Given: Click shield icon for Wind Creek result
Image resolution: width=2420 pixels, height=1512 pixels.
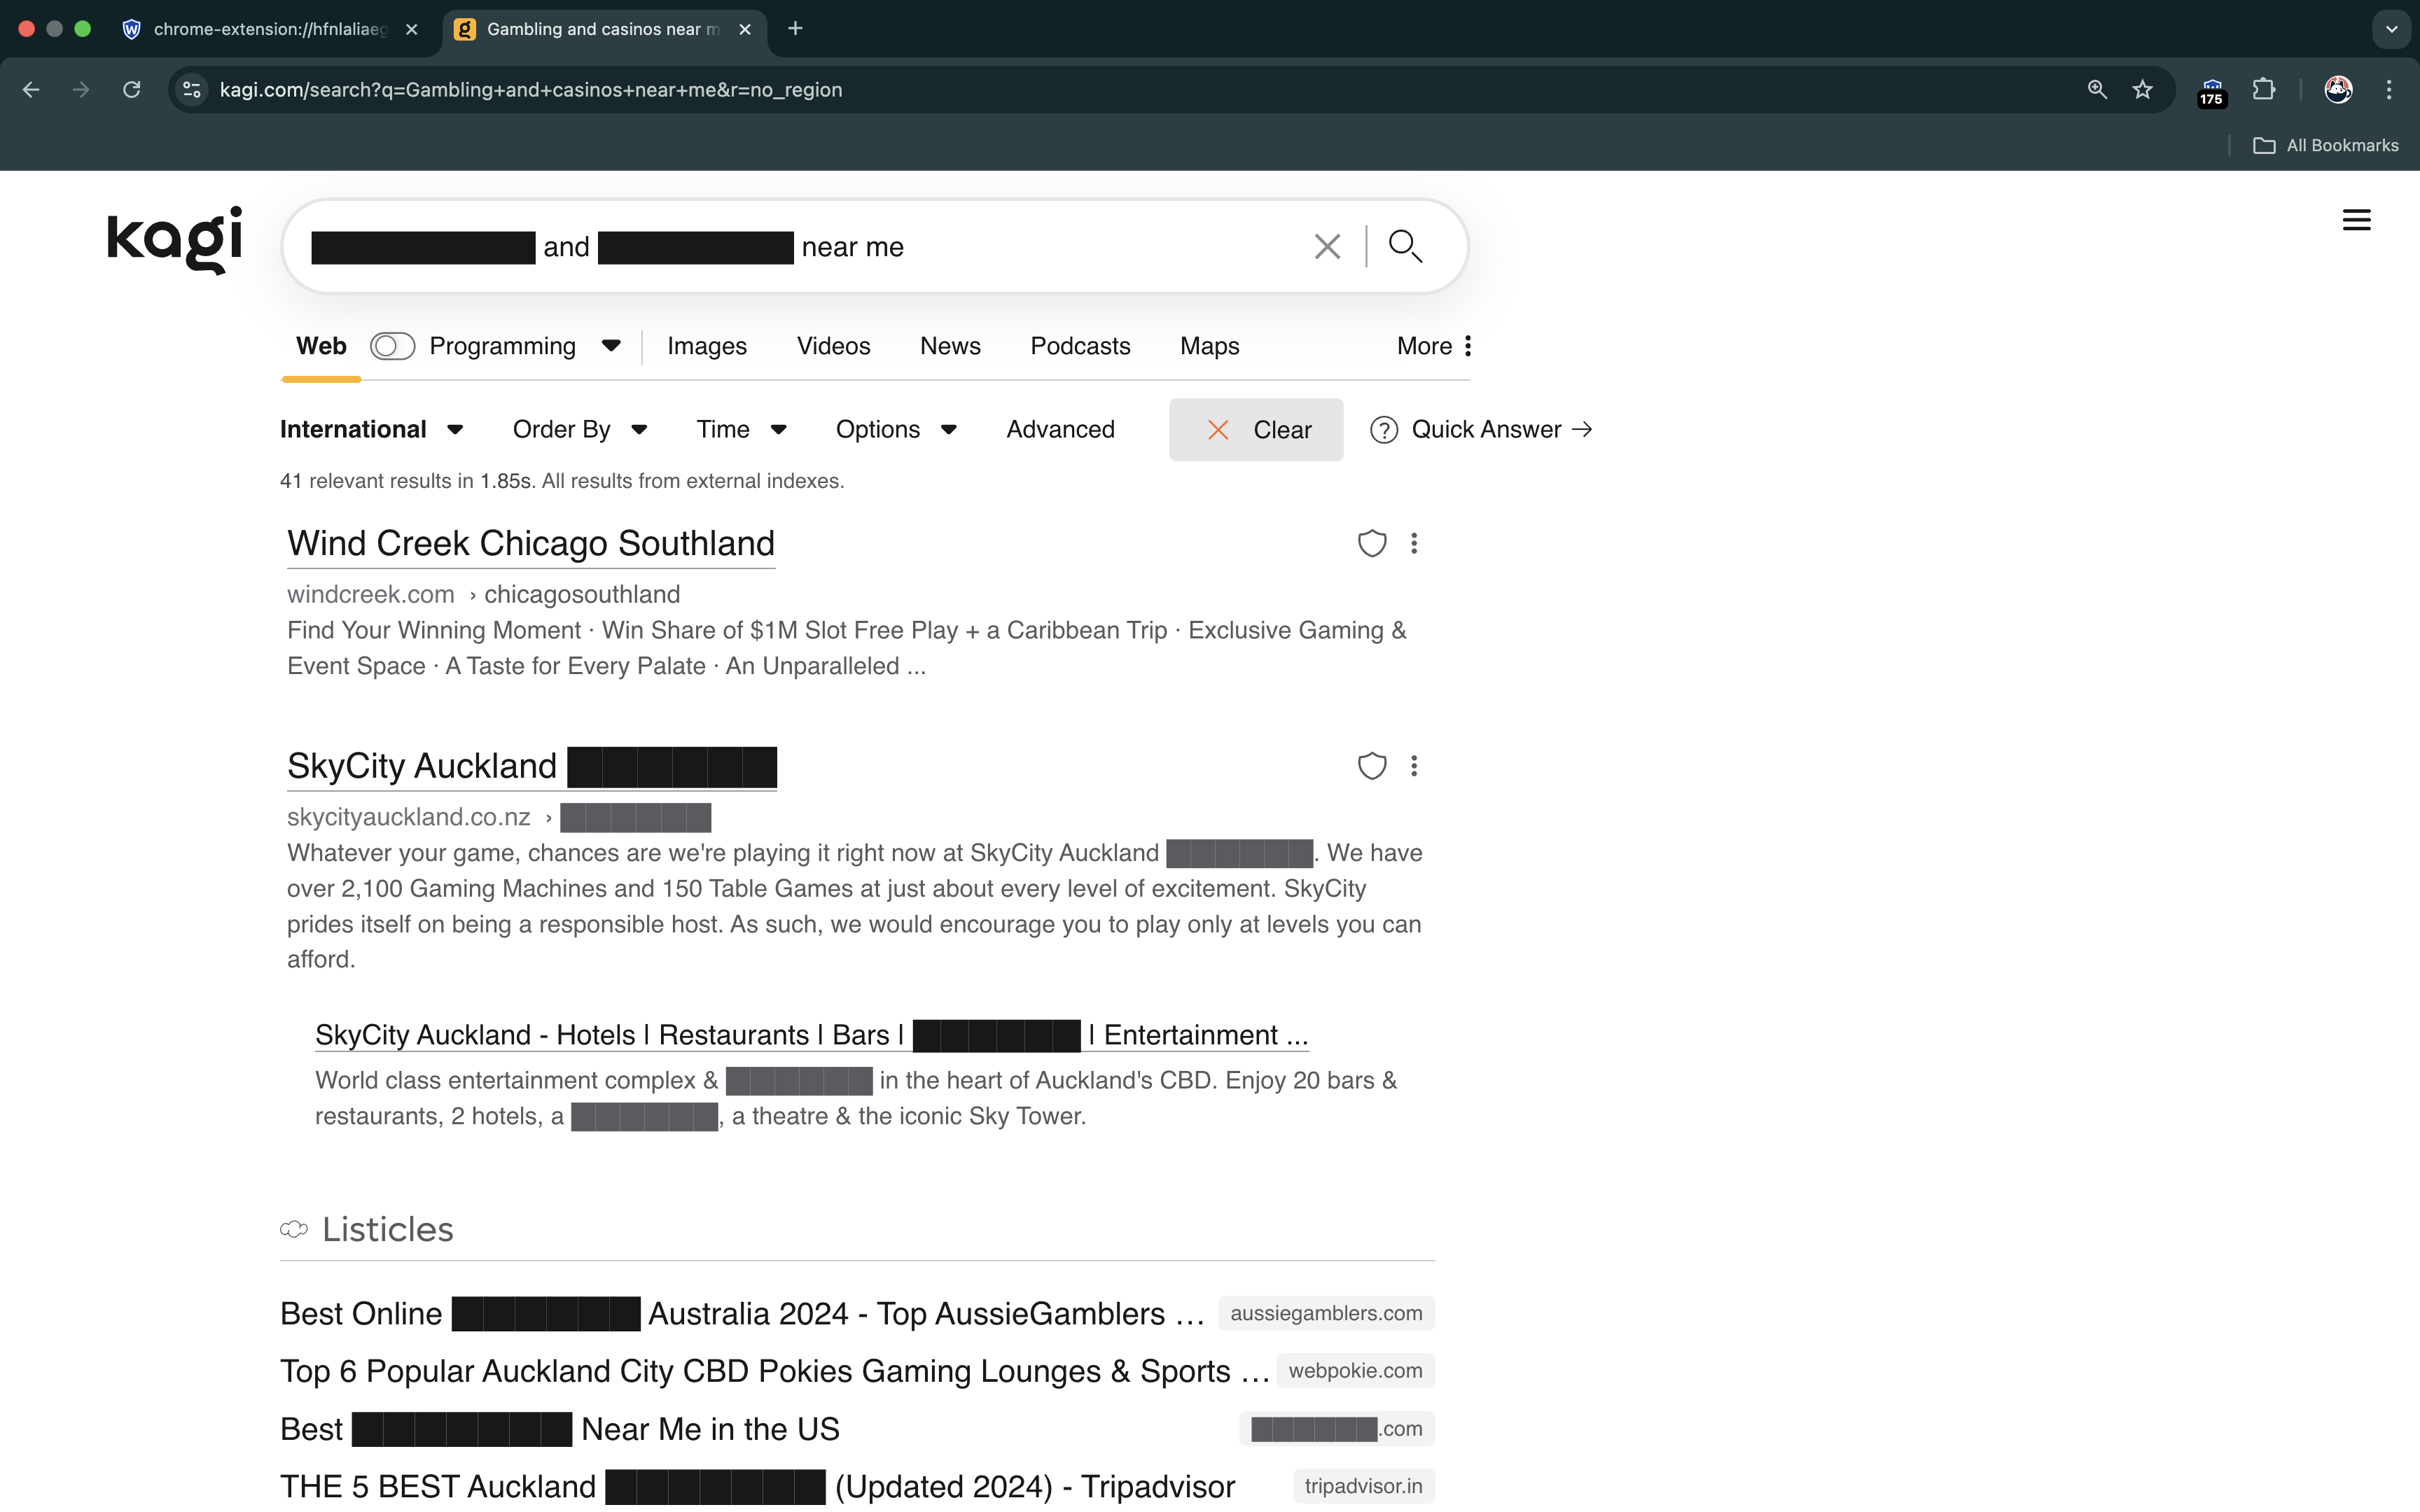Looking at the screenshot, I should point(1371,543).
